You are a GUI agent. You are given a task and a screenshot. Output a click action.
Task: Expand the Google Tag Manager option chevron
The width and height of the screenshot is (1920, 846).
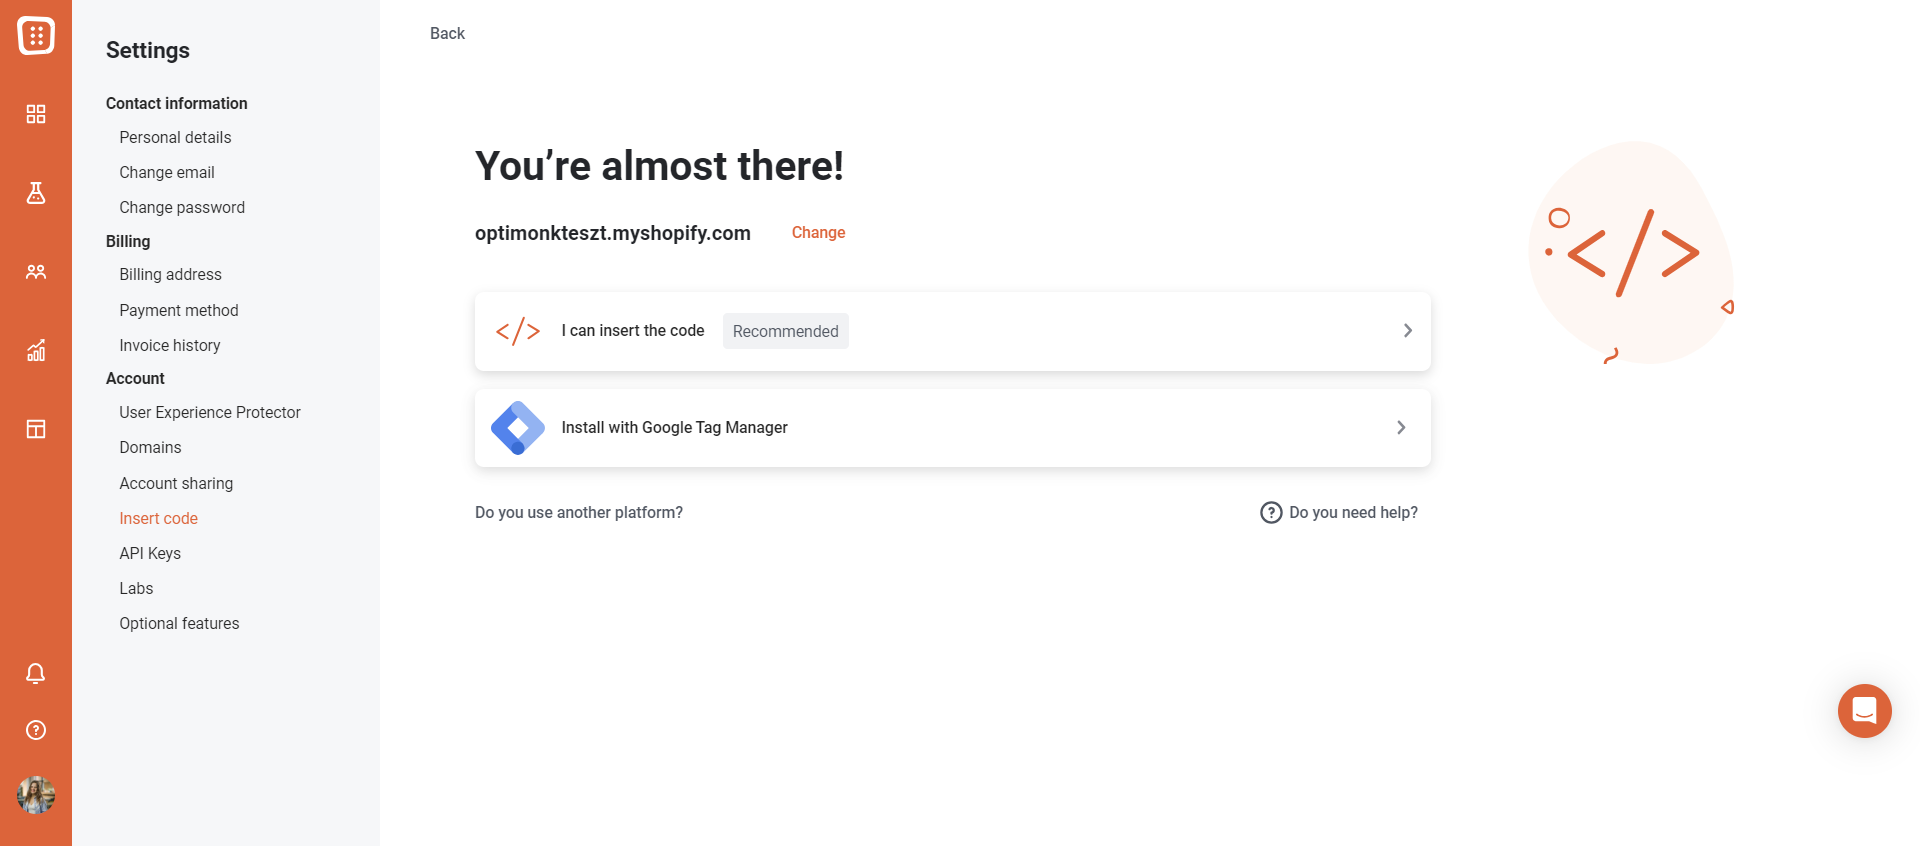[1401, 428]
